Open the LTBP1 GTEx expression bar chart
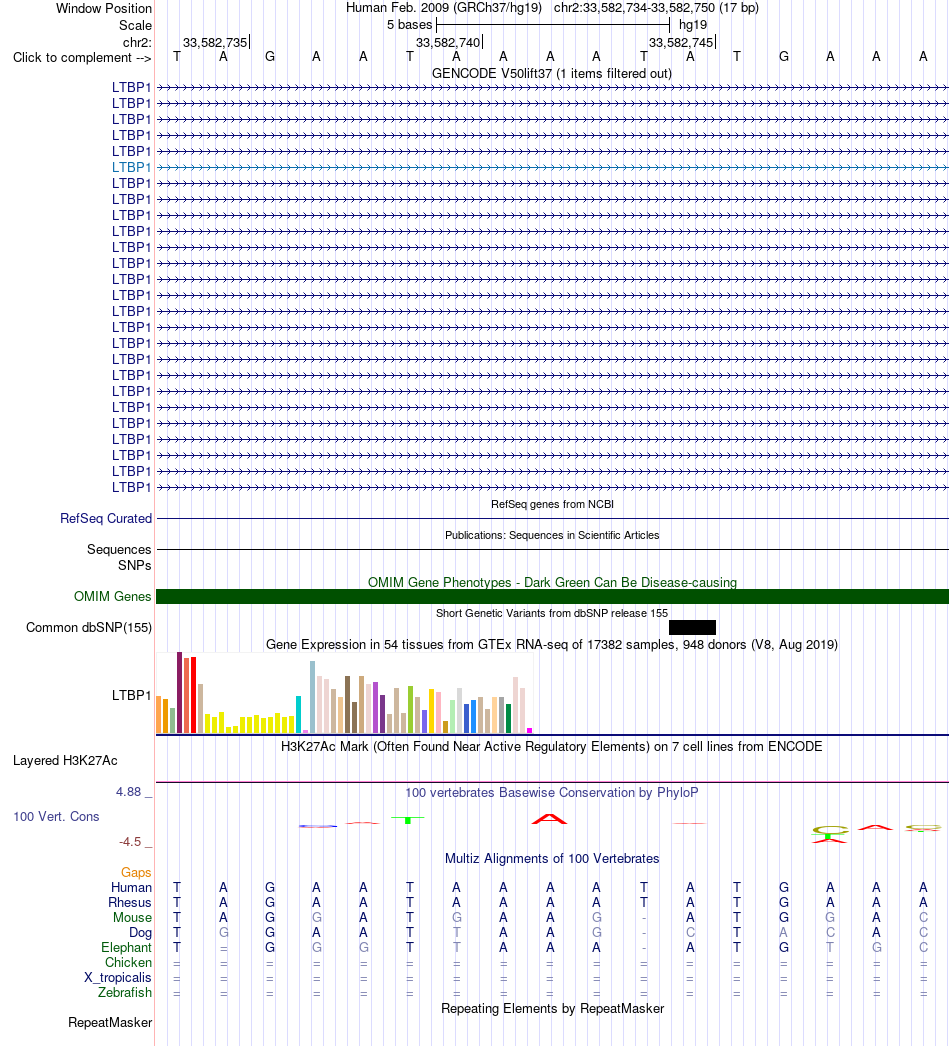 [344, 693]
